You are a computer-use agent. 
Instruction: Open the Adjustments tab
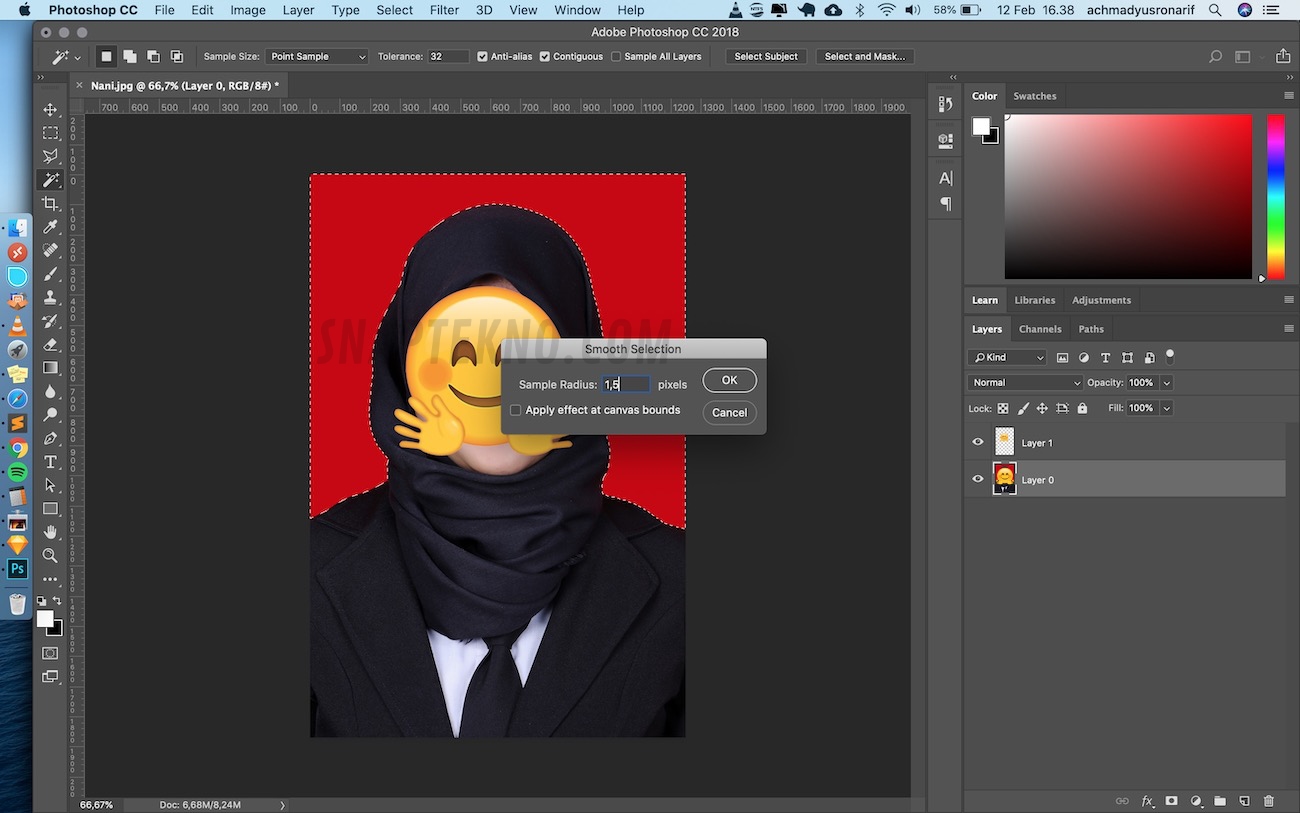[x=1101, y=300]
